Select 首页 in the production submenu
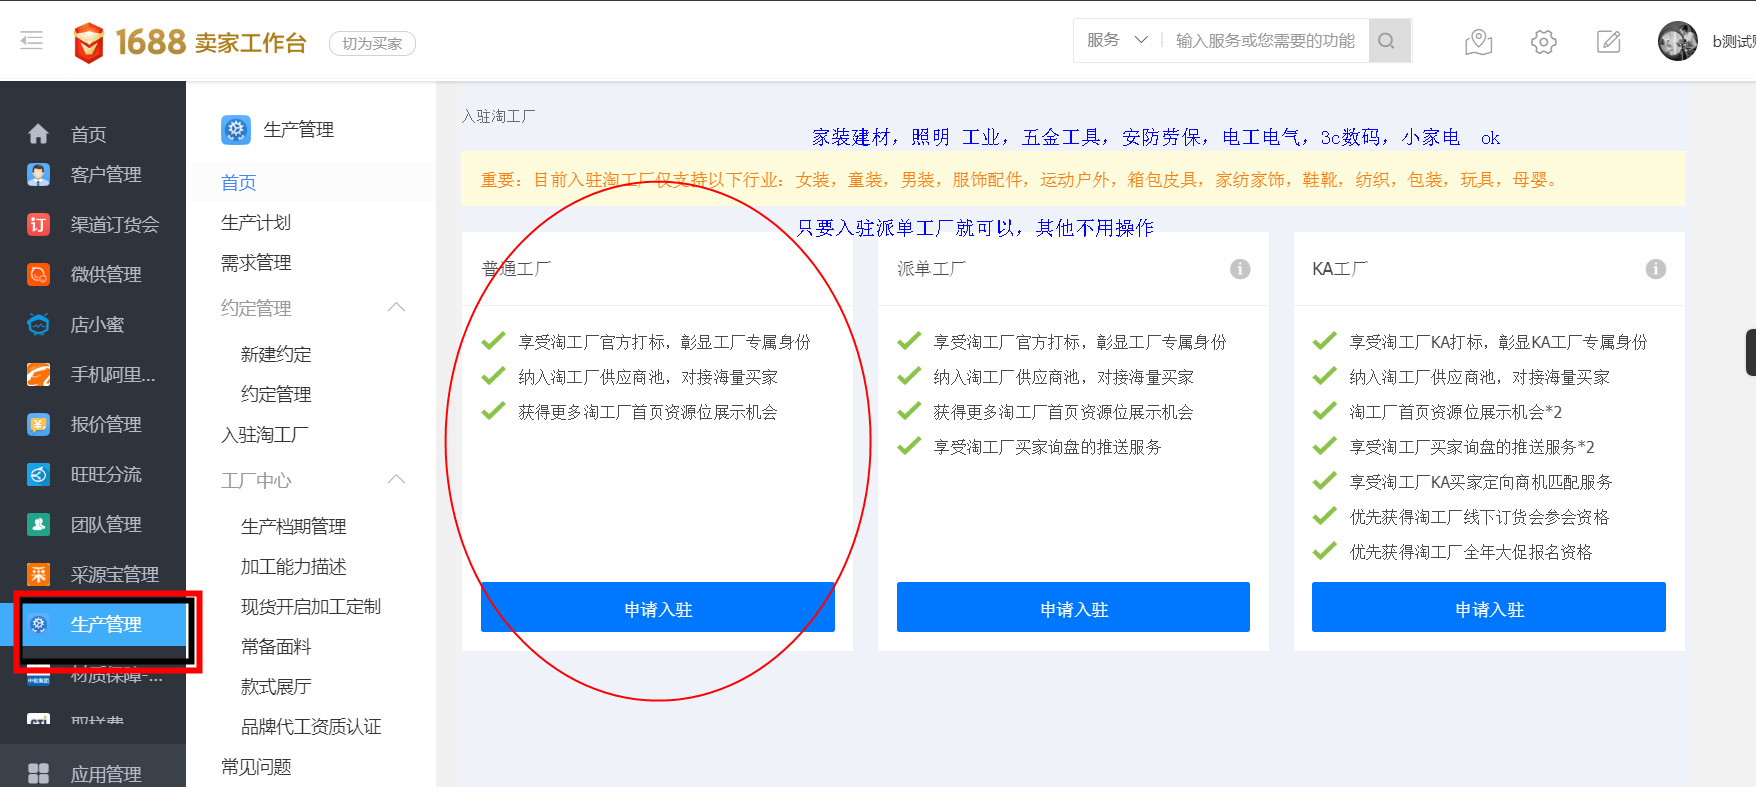The width and height of the screenshot is (1756, 787). coord(239,182)
